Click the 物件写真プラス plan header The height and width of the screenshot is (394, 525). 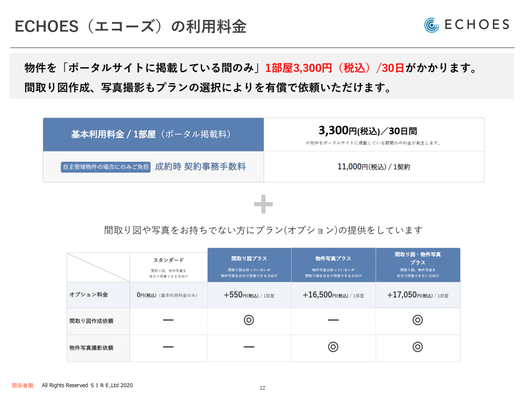(333, 265)
